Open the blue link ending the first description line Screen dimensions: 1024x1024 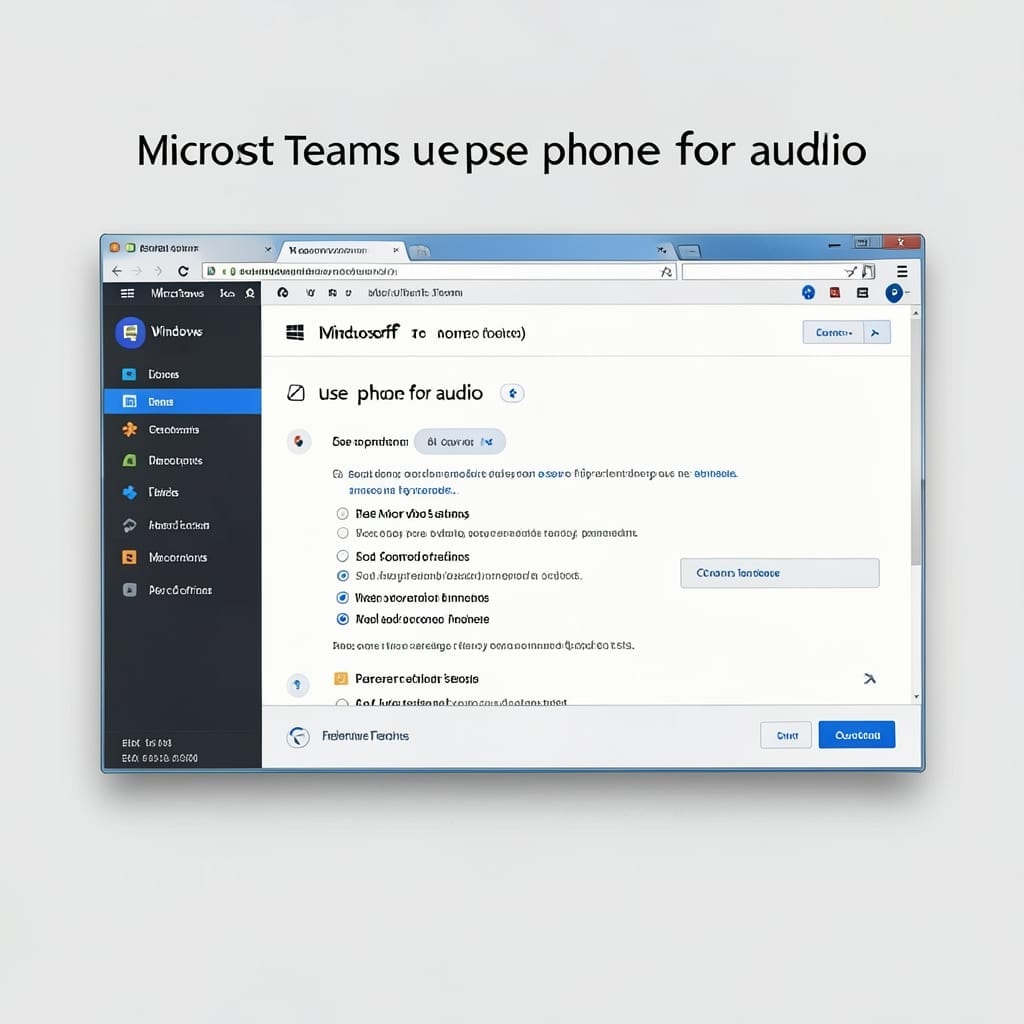[x=716, y=473]
